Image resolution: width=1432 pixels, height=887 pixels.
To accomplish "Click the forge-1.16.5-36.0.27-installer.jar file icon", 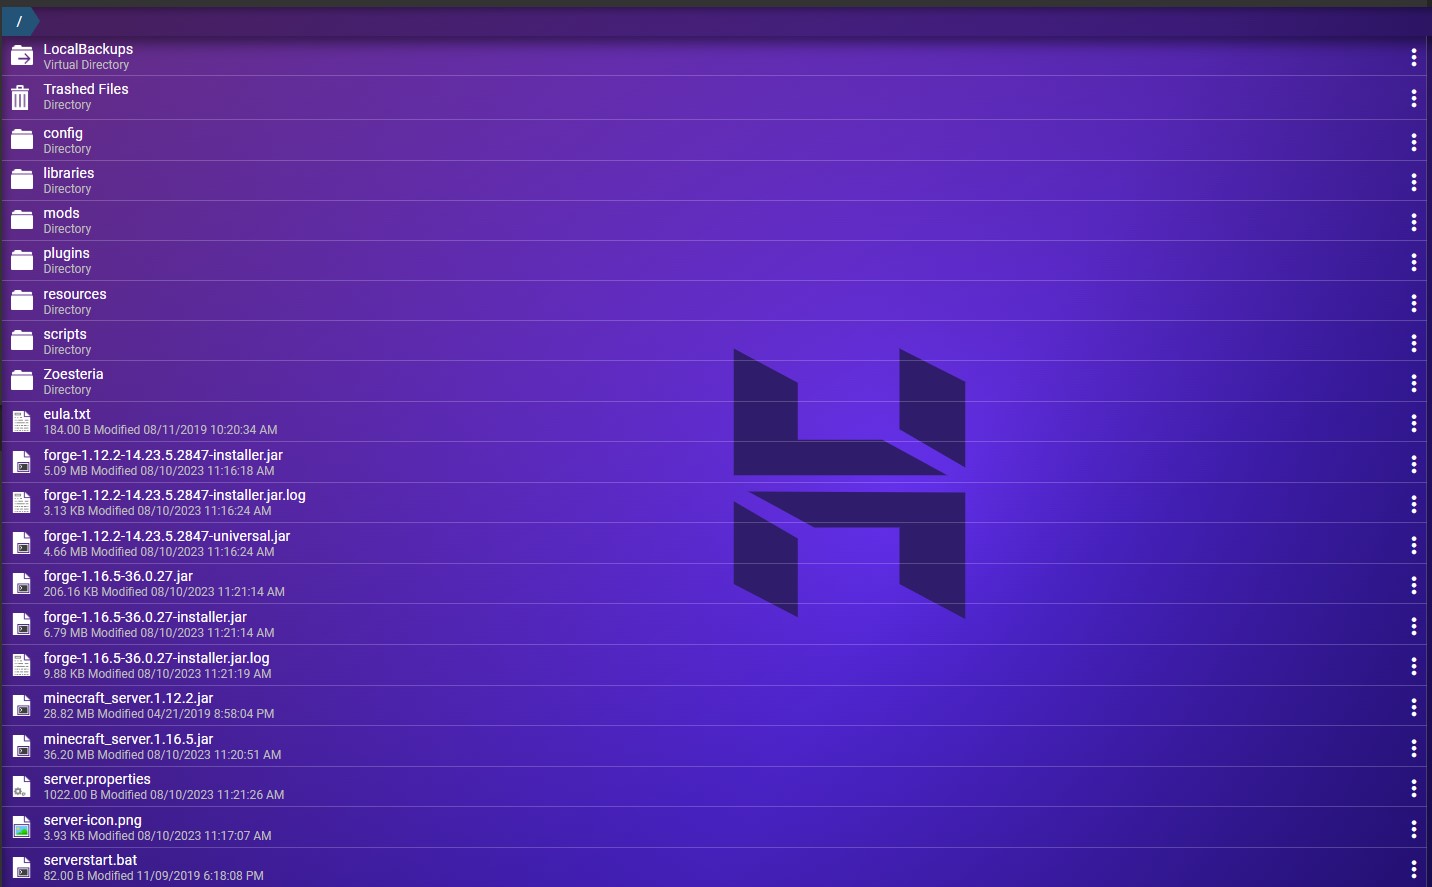I will tap(22, 625).
